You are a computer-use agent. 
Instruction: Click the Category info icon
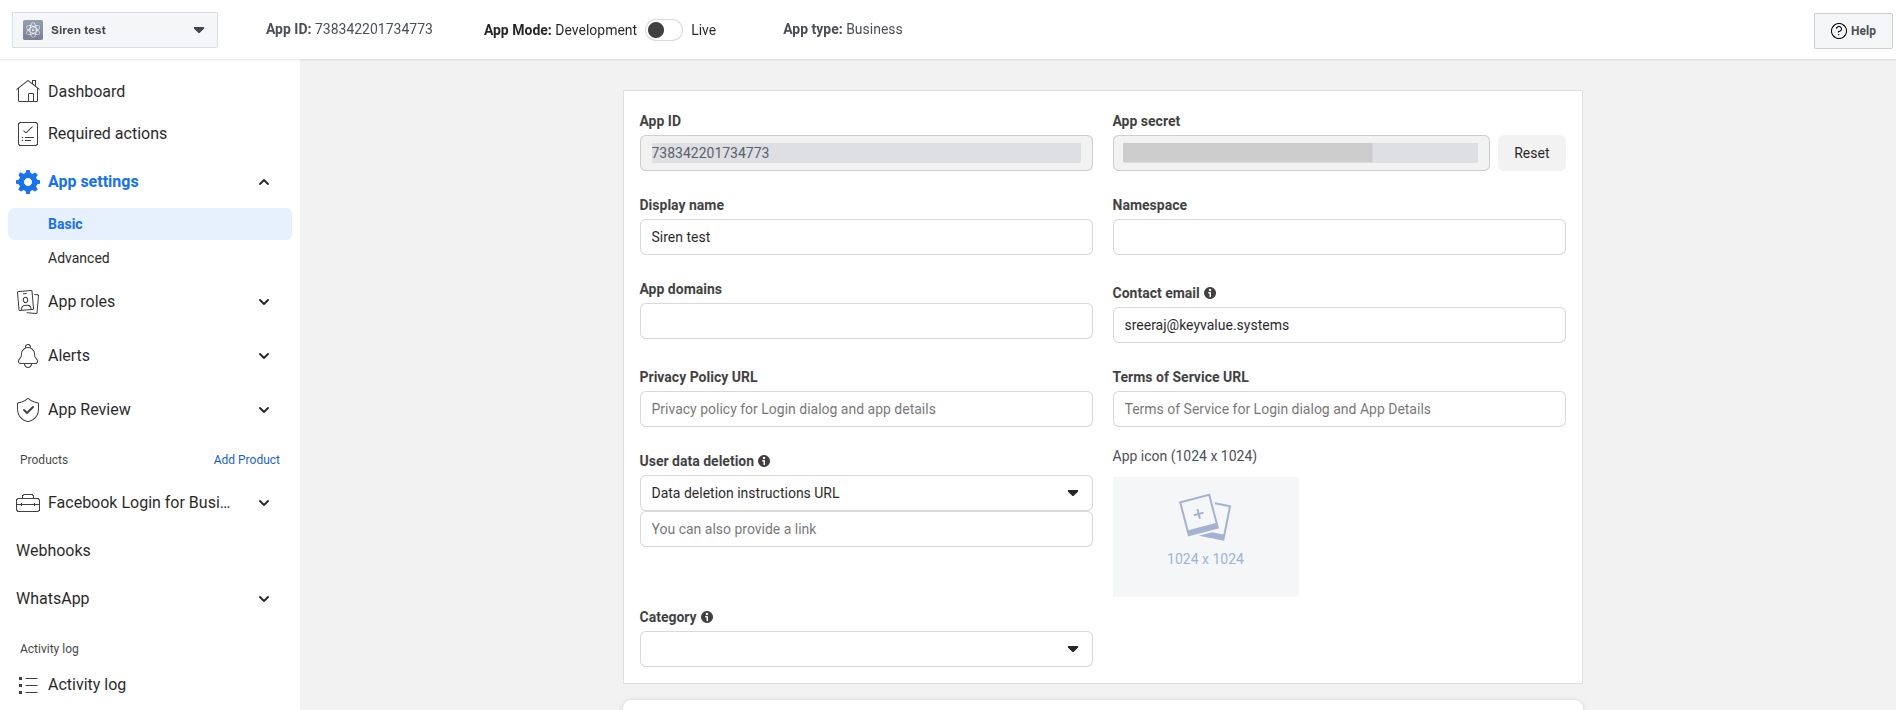click(x=707, y=617)
